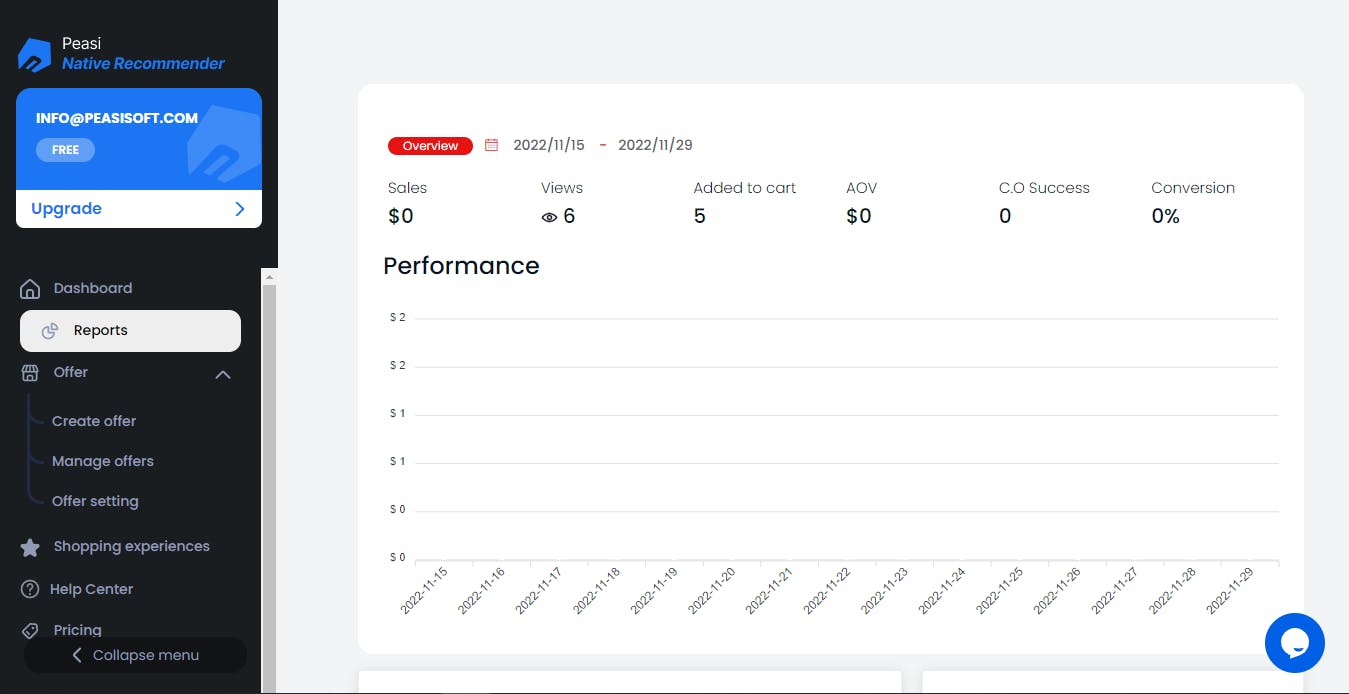Go to Manage offers
The image size is (1349, 694).
[103, 461]
